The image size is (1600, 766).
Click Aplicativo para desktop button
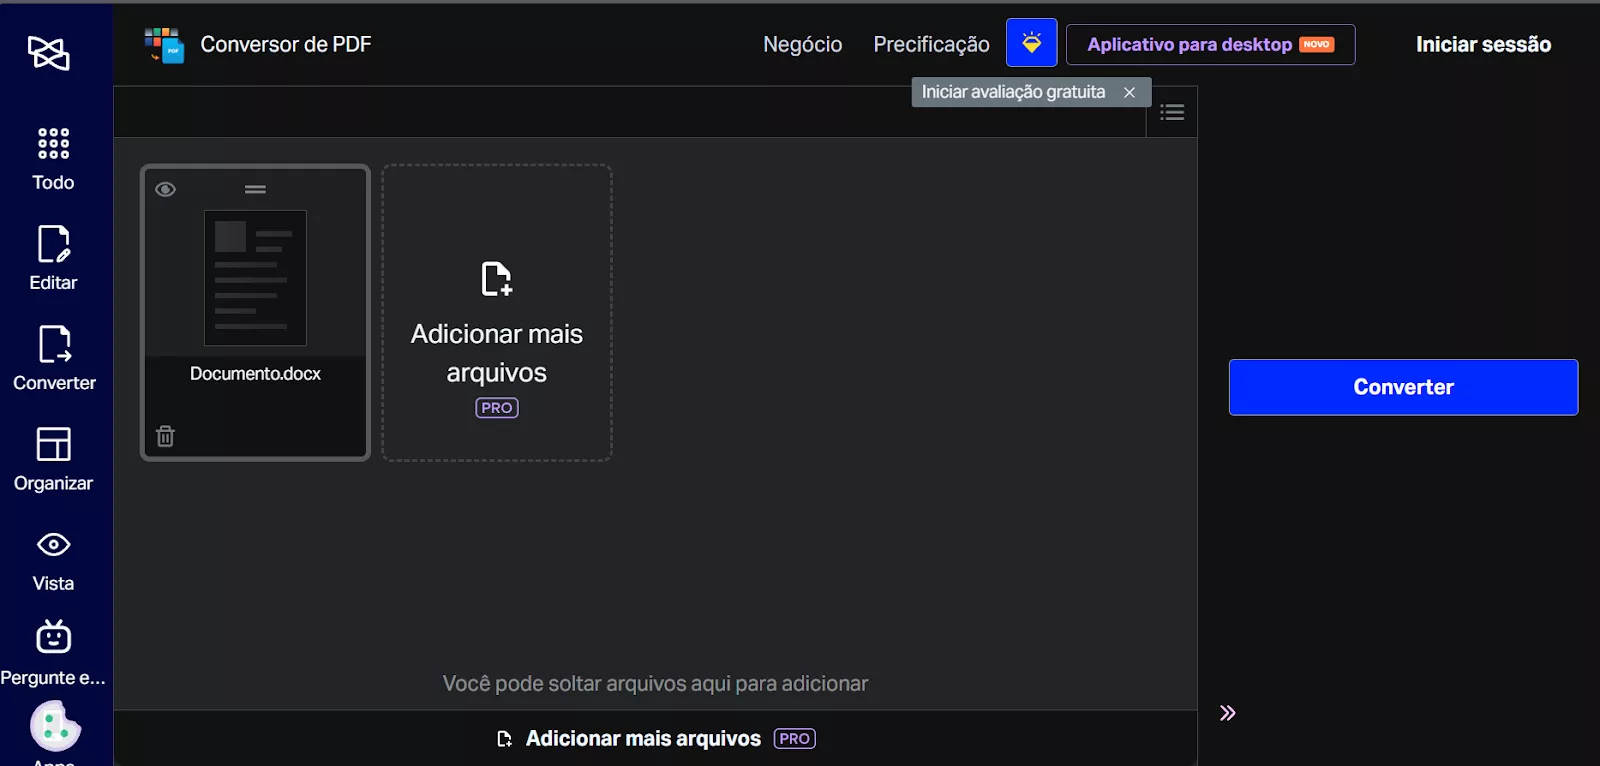(x=1211, y=44)
